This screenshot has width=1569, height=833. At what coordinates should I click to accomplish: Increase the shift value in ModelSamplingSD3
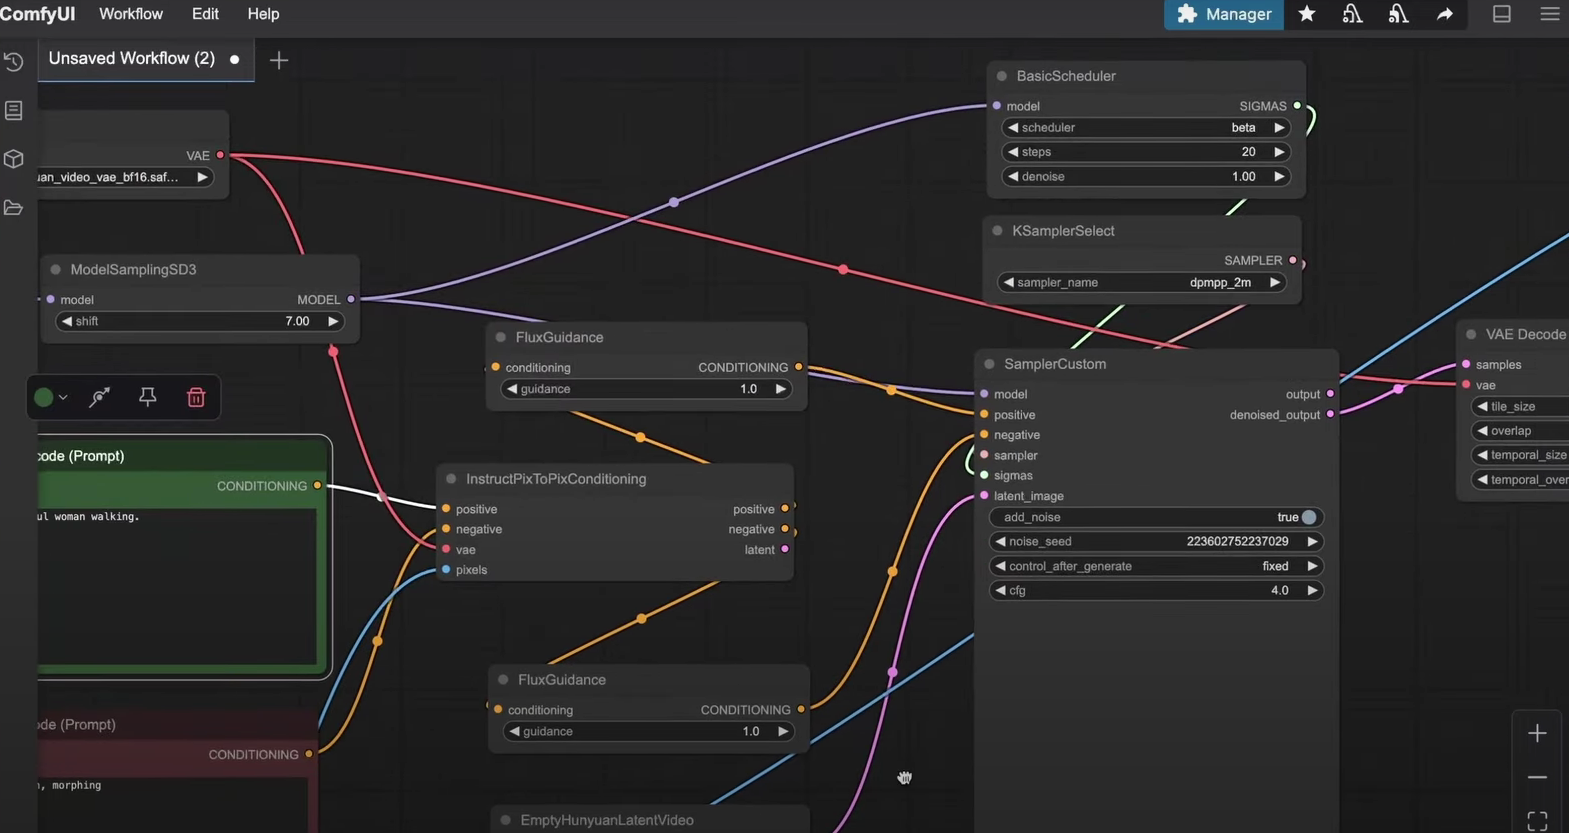pyautogui.click(x=333, y=321)
